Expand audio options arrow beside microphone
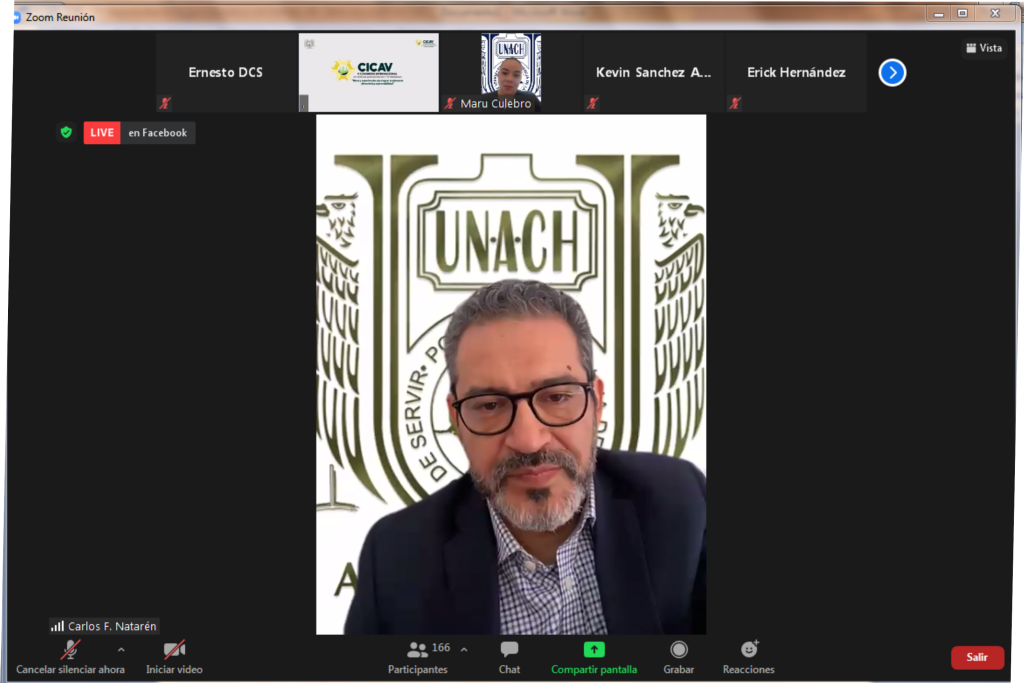The width and height of the screenshot is (1024, 683). point(121,650)
